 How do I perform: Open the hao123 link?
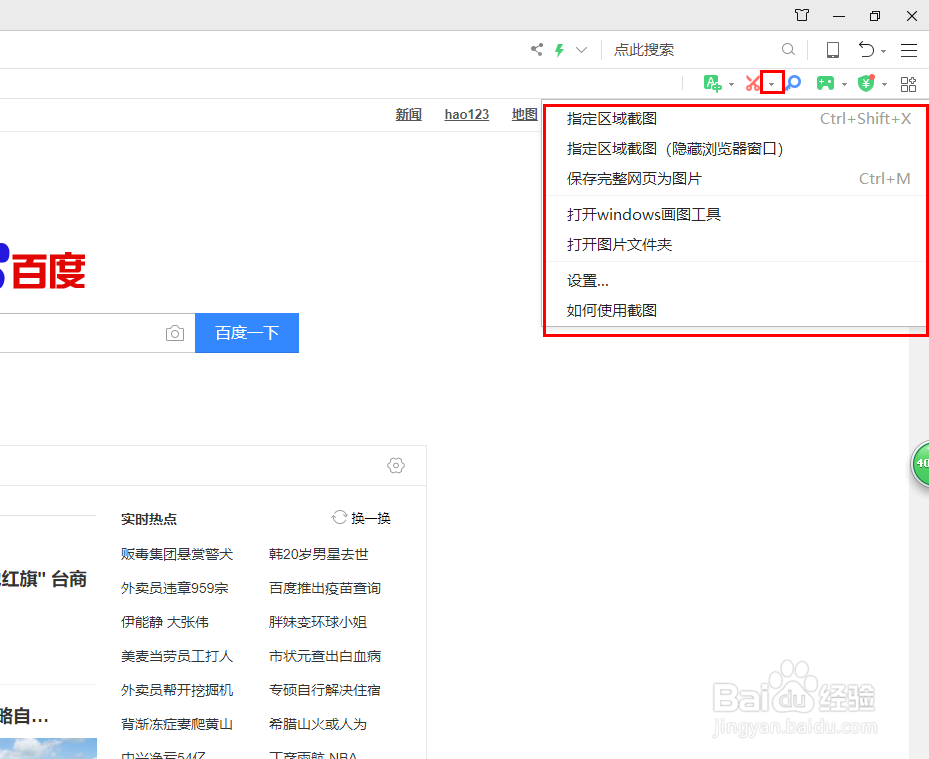point(466,114)
